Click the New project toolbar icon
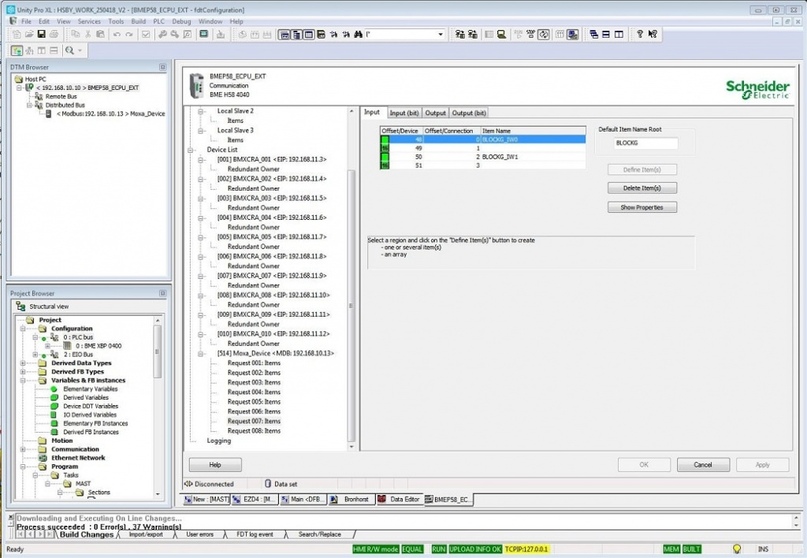 (x=16, y=34)
